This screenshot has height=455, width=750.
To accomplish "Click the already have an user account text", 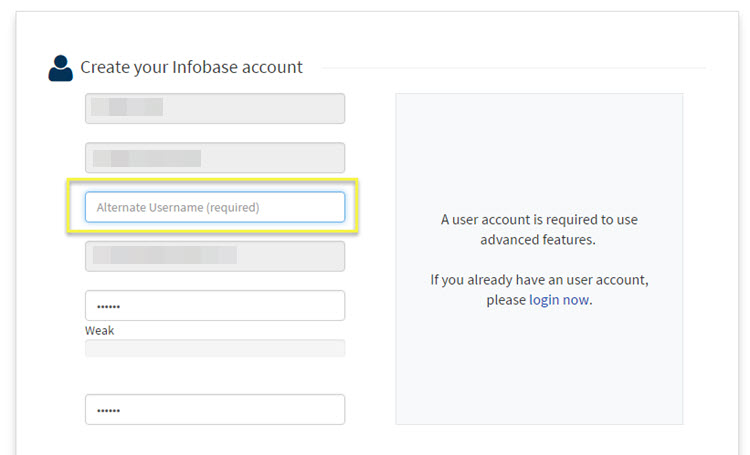I will coord(539,280).
